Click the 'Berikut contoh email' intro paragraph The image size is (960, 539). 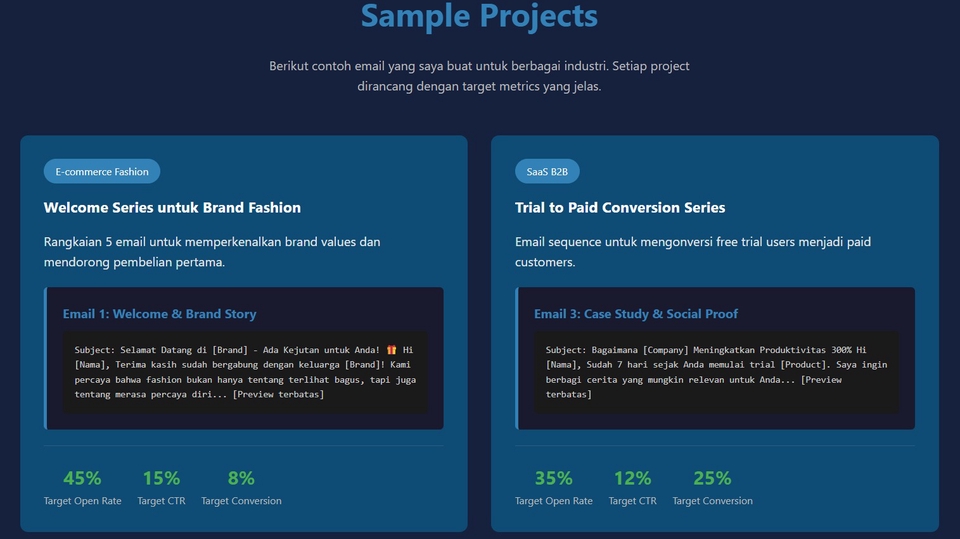pyautogui.click(x=479, y=76)
